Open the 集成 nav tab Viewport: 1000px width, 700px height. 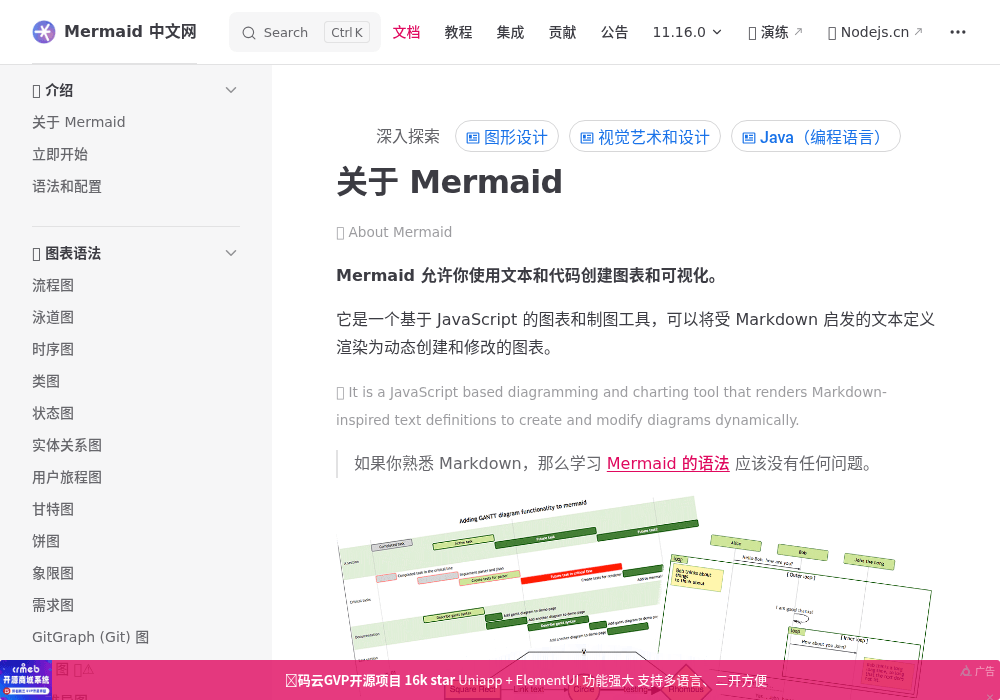point(510,32)
